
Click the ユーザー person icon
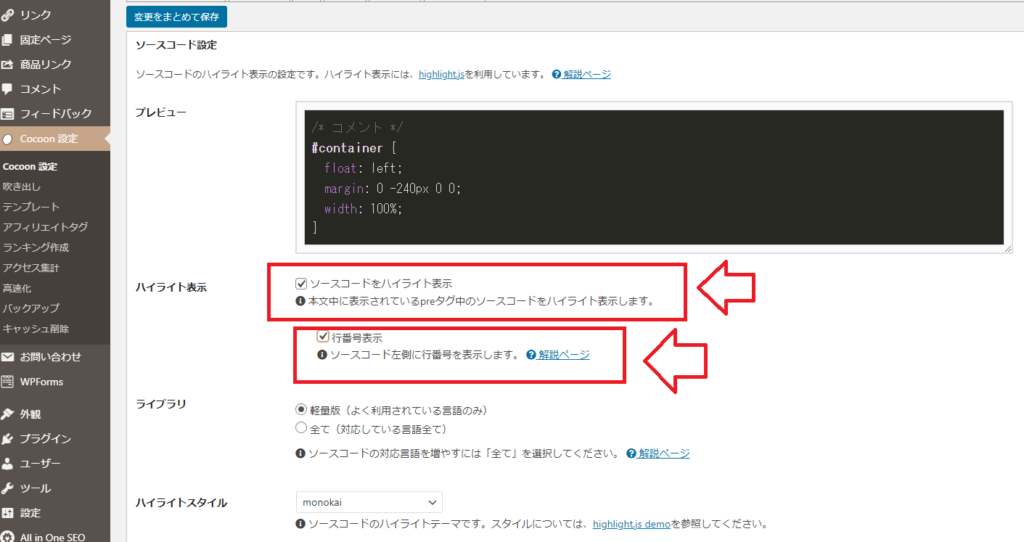[x=7, y=464]
